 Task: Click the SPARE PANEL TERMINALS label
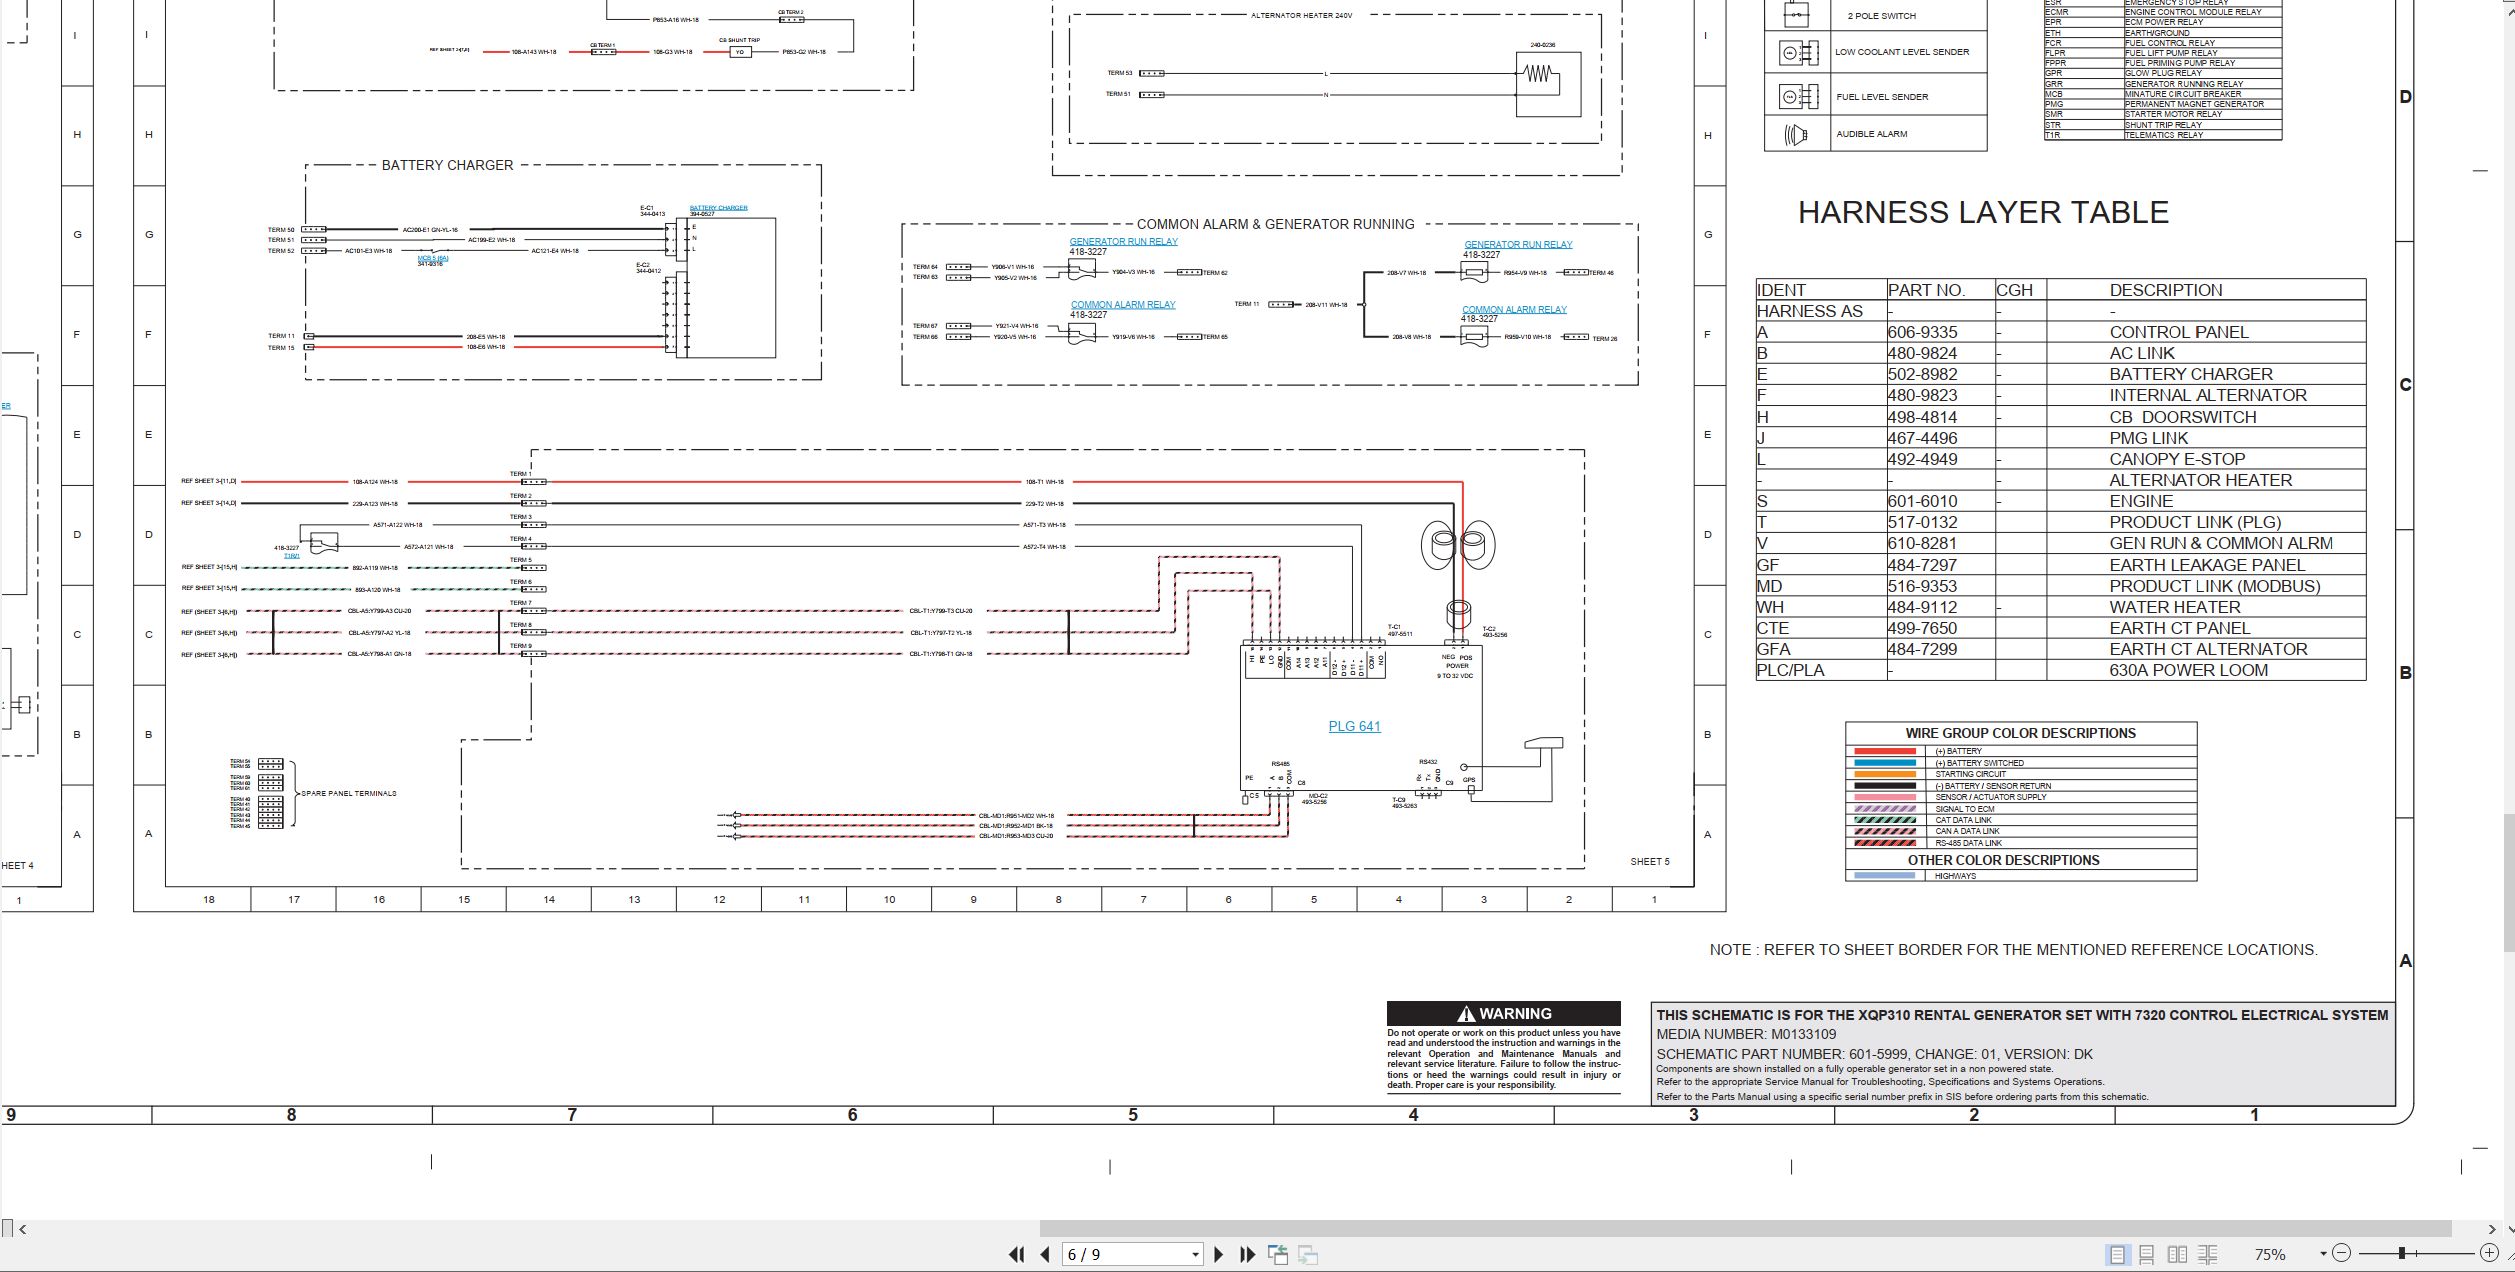(349, 794)
